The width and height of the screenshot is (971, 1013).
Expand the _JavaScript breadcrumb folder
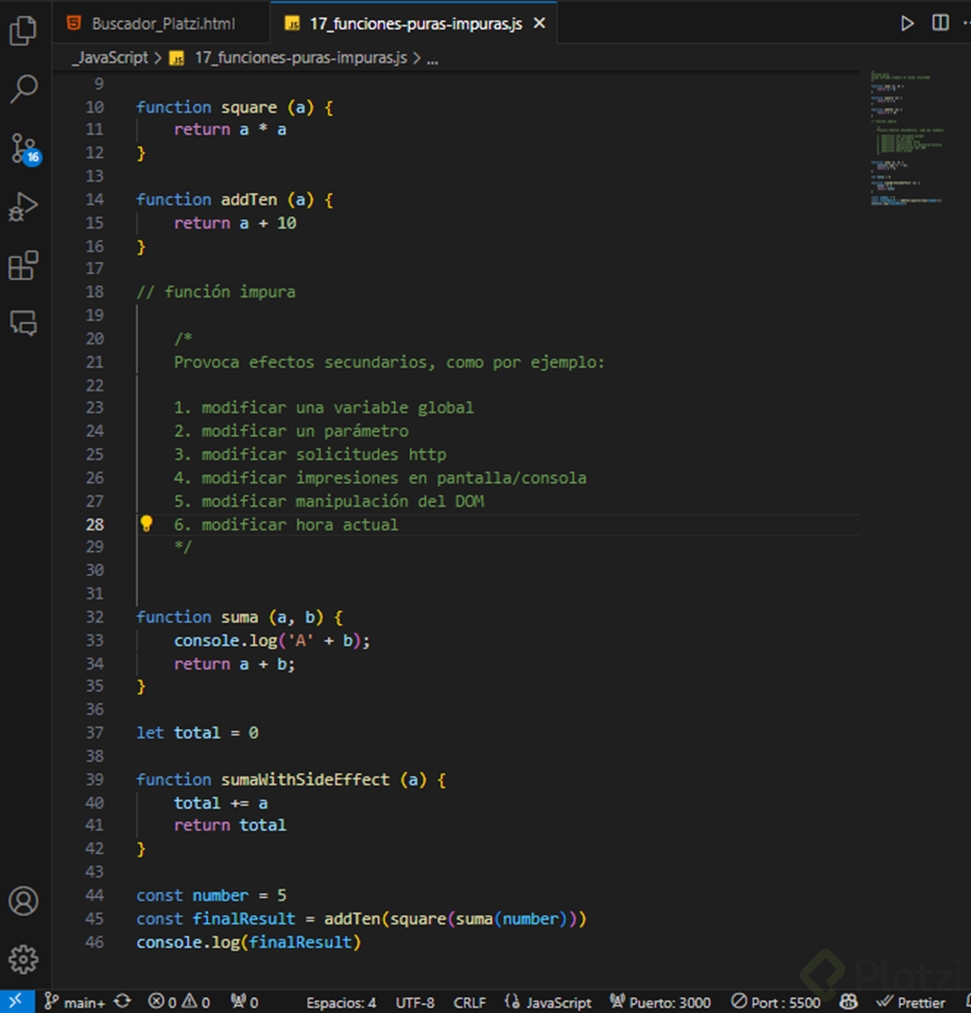tap(110, 58)
